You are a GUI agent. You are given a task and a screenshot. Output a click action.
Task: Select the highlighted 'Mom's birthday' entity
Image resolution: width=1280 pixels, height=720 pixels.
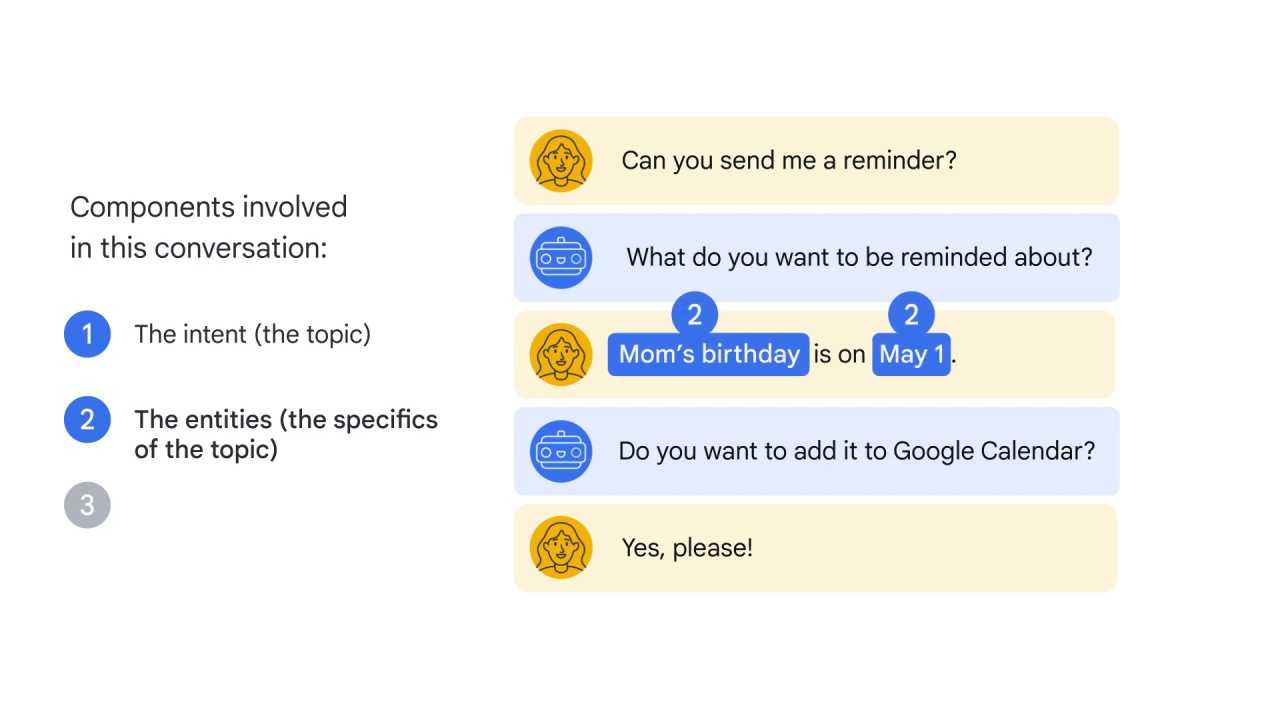coord(708,355)
